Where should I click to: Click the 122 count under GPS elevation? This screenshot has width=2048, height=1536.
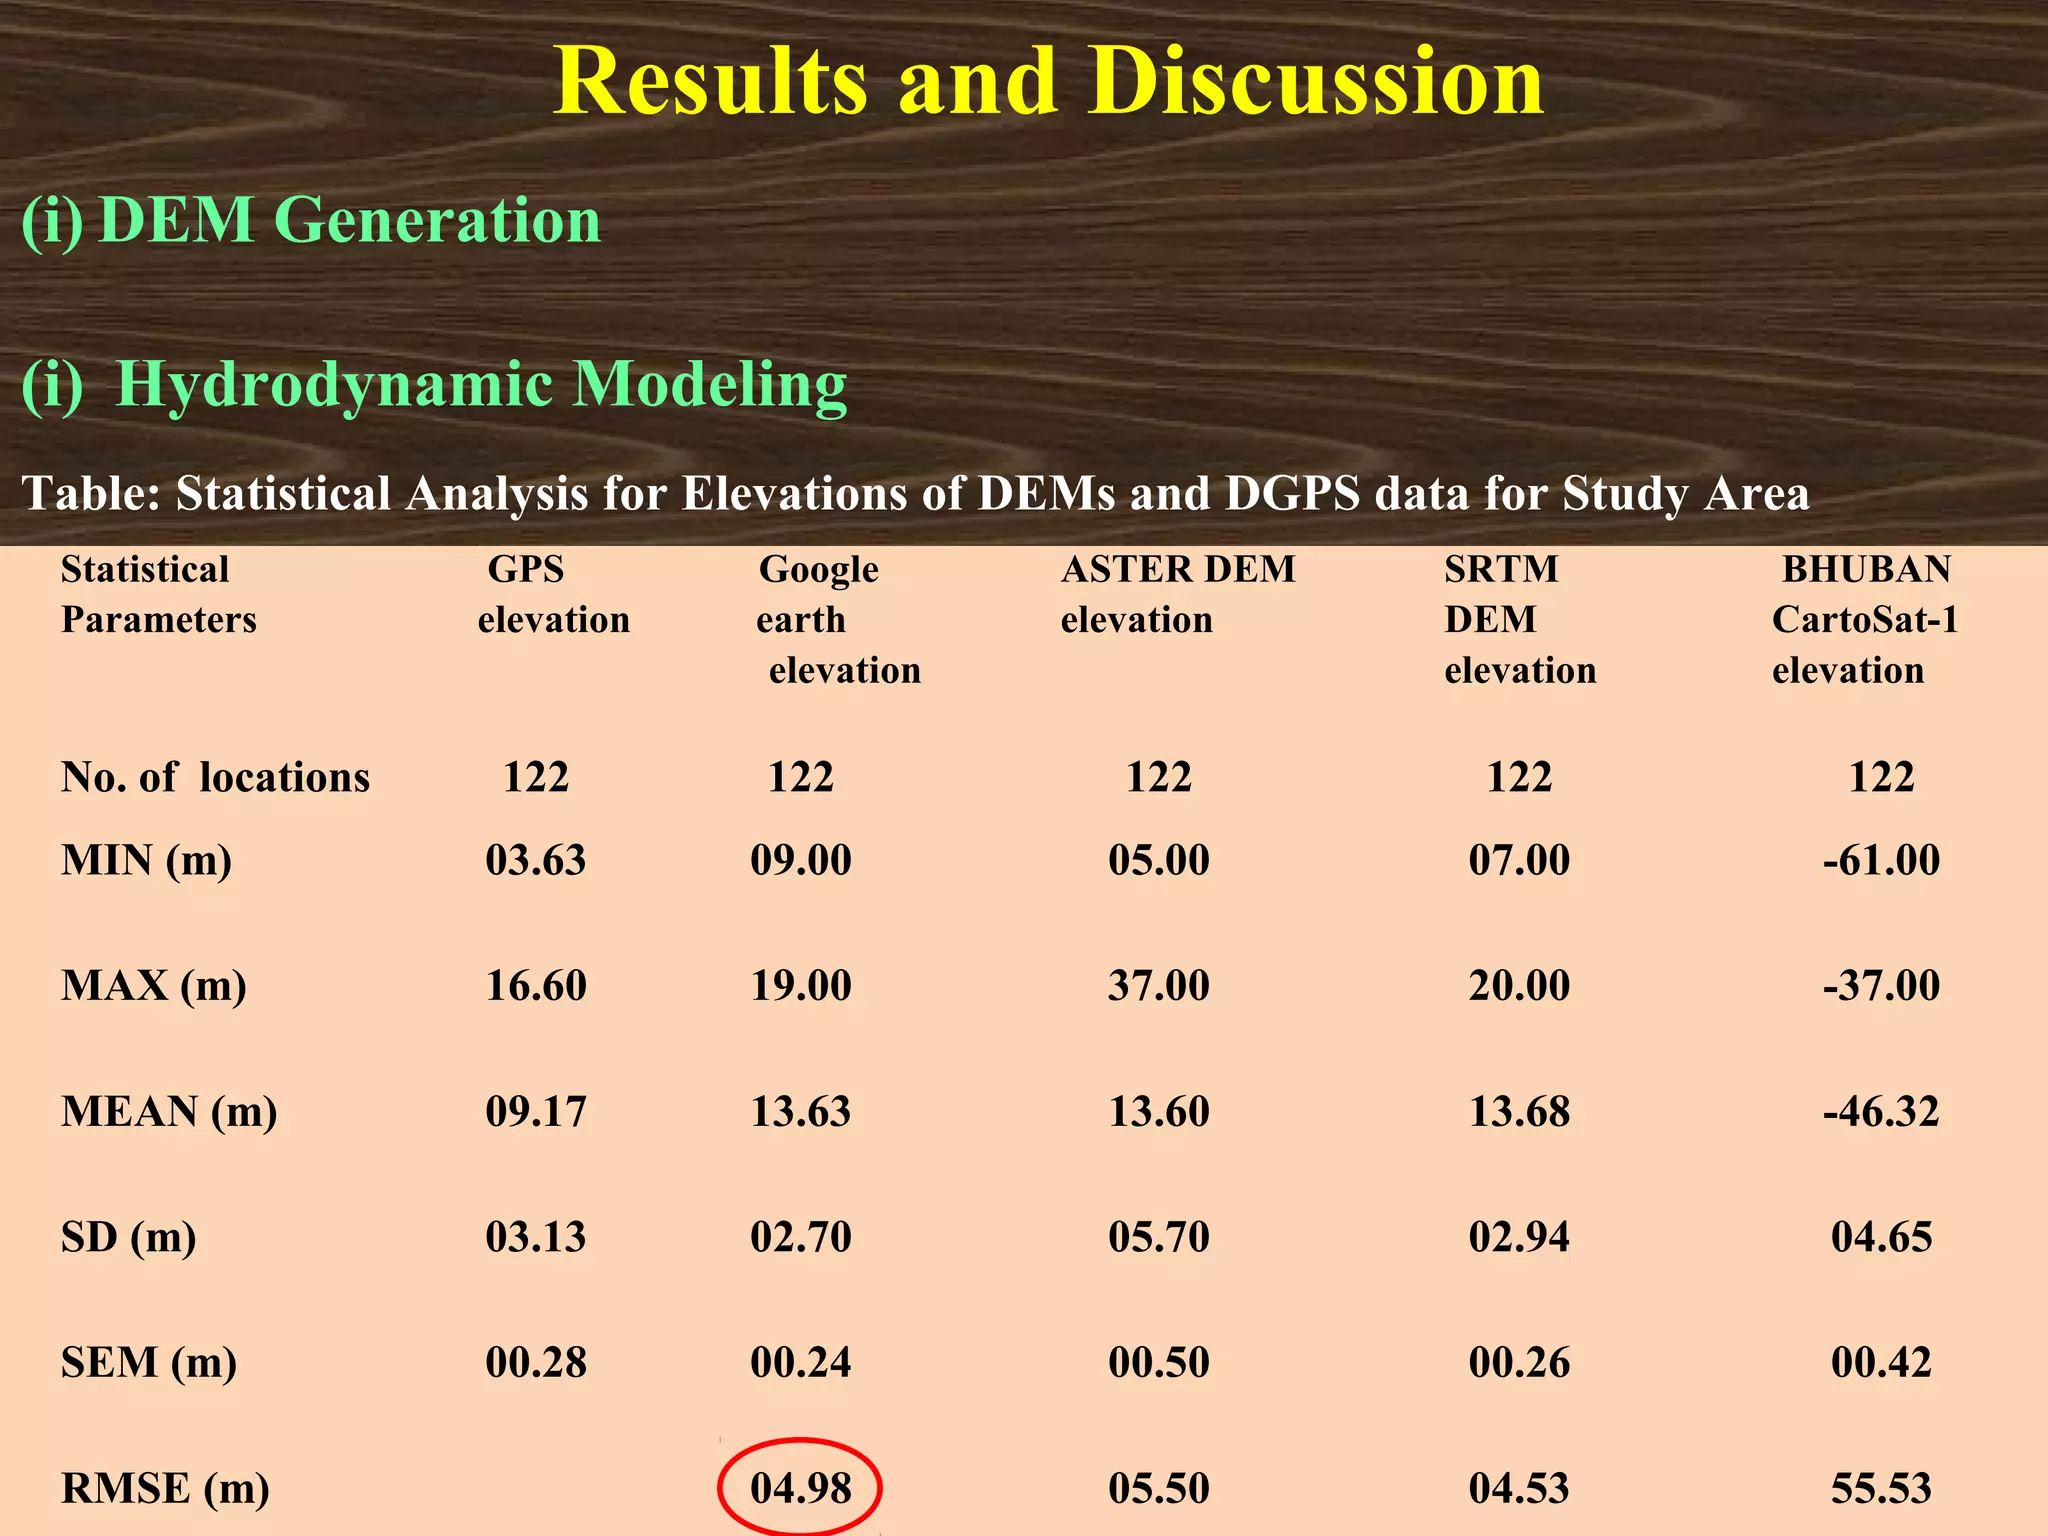point(536,778)
